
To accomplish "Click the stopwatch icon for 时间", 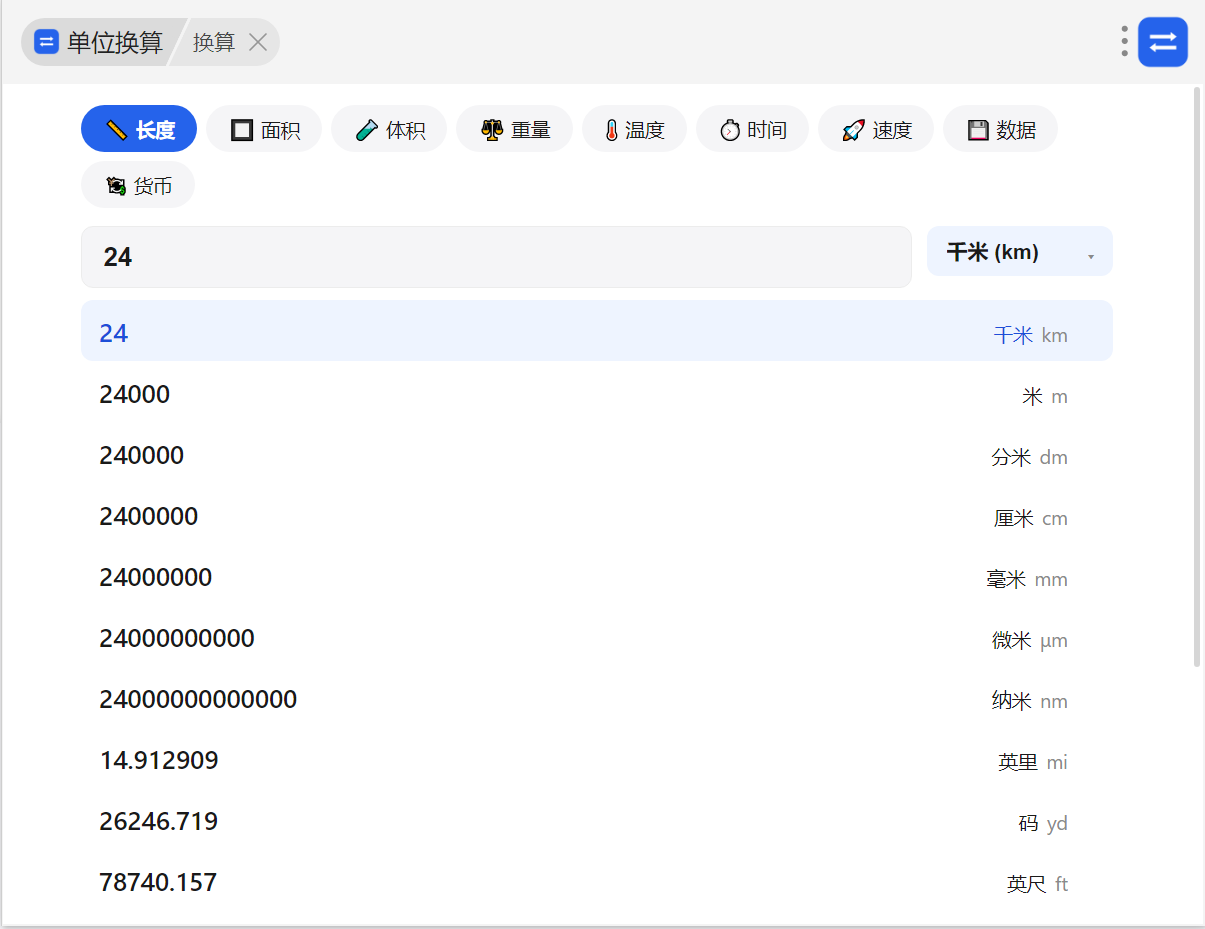I will pyautogui.click(x=730, y=130).
